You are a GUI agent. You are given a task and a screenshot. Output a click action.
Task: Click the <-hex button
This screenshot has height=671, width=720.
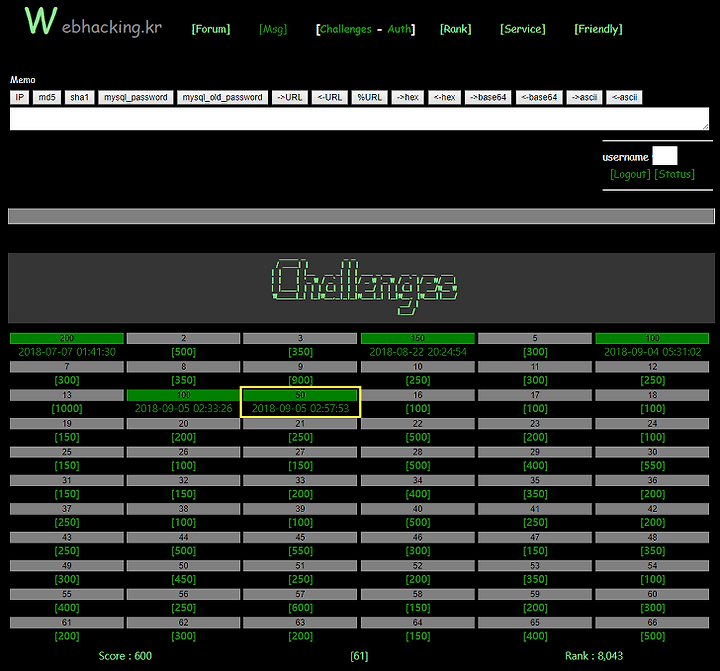pos(444,97)
